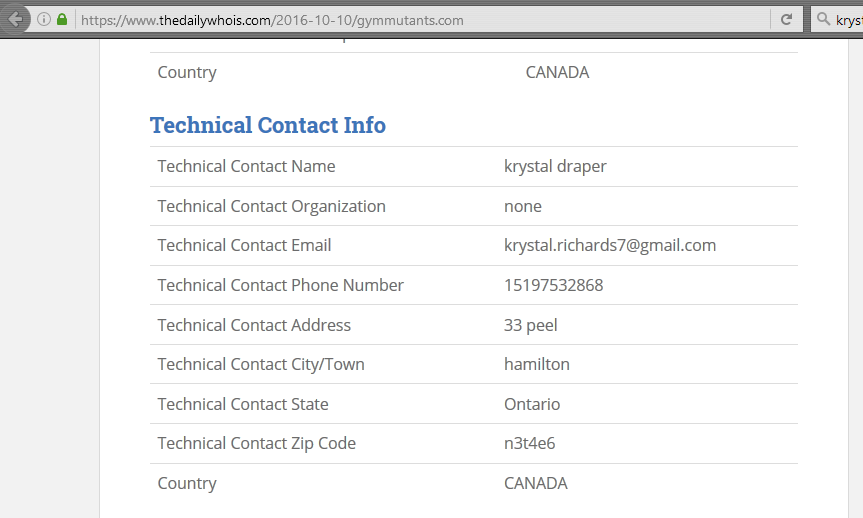This screenshot has width=863, height=518.
Task: Select the email krystal.richards7@gmail.com
Action: 610,246
